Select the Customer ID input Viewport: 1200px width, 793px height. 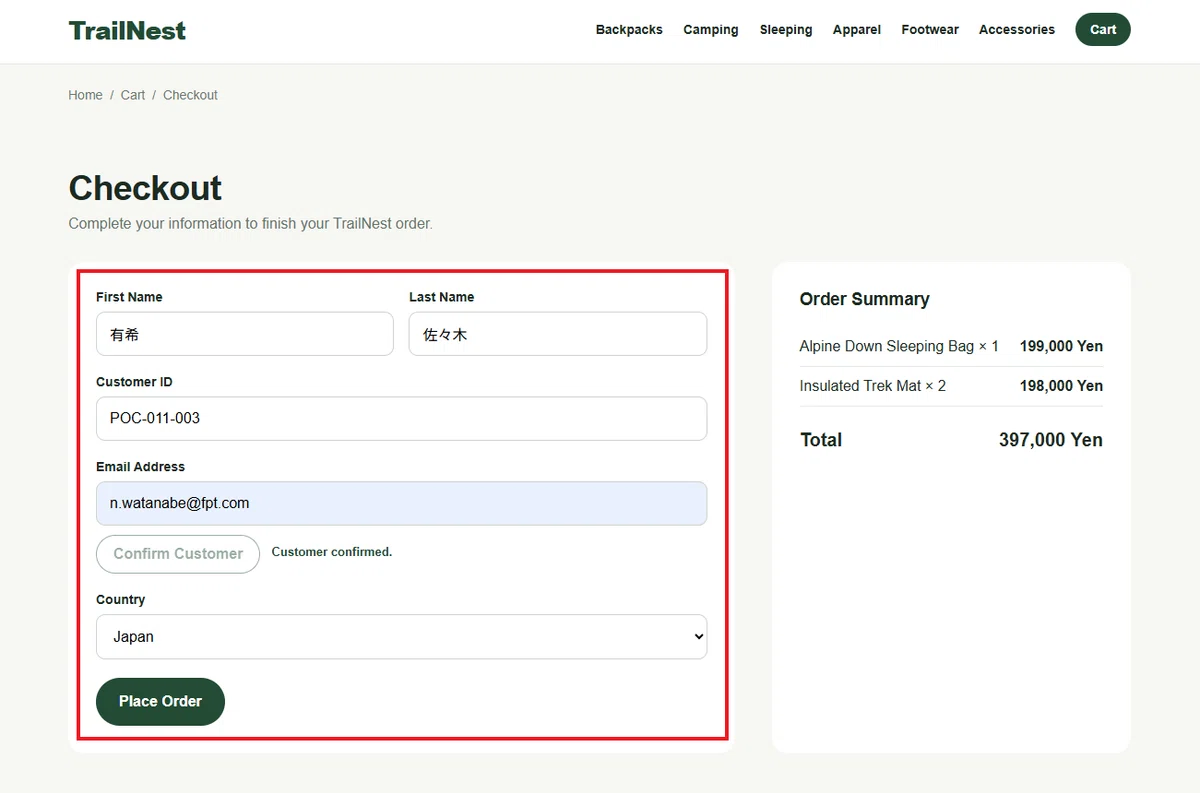pos(401,419)
